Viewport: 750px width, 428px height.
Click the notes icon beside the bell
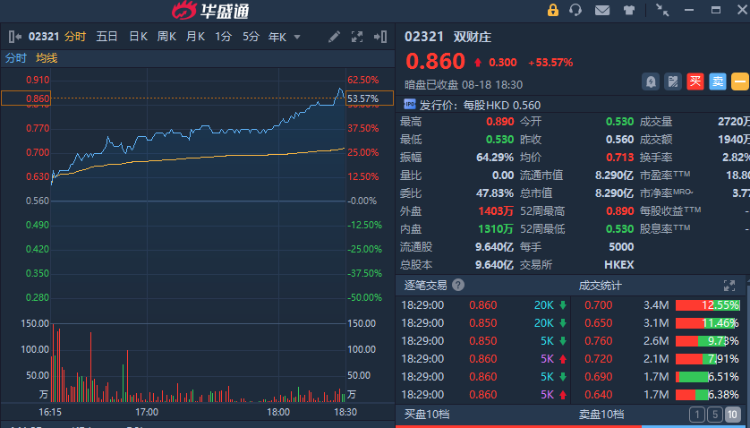[673, 81]
